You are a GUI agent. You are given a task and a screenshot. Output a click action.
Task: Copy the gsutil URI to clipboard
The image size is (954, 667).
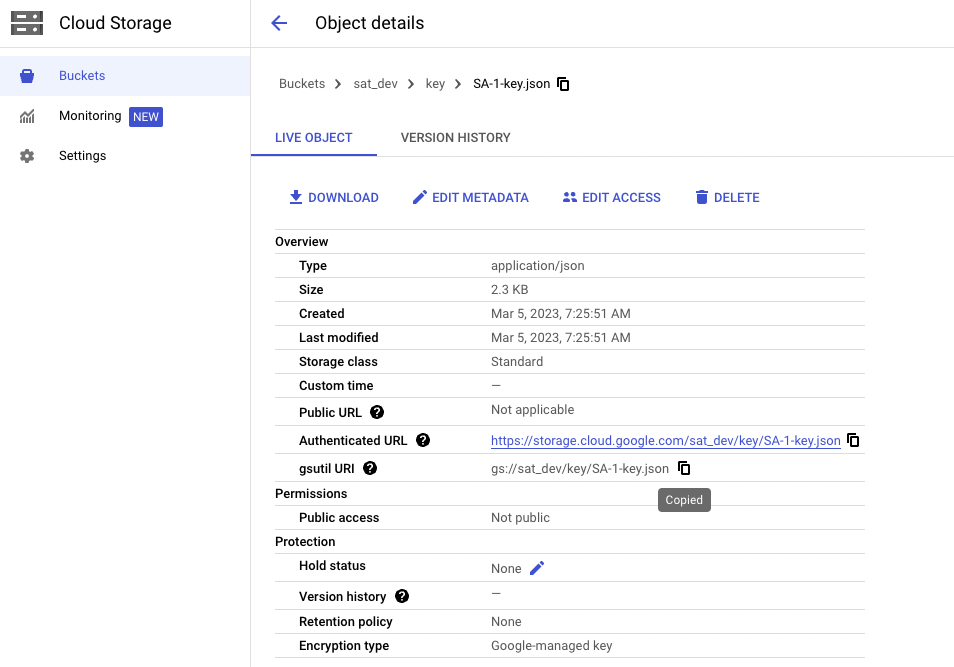point(684,468)
